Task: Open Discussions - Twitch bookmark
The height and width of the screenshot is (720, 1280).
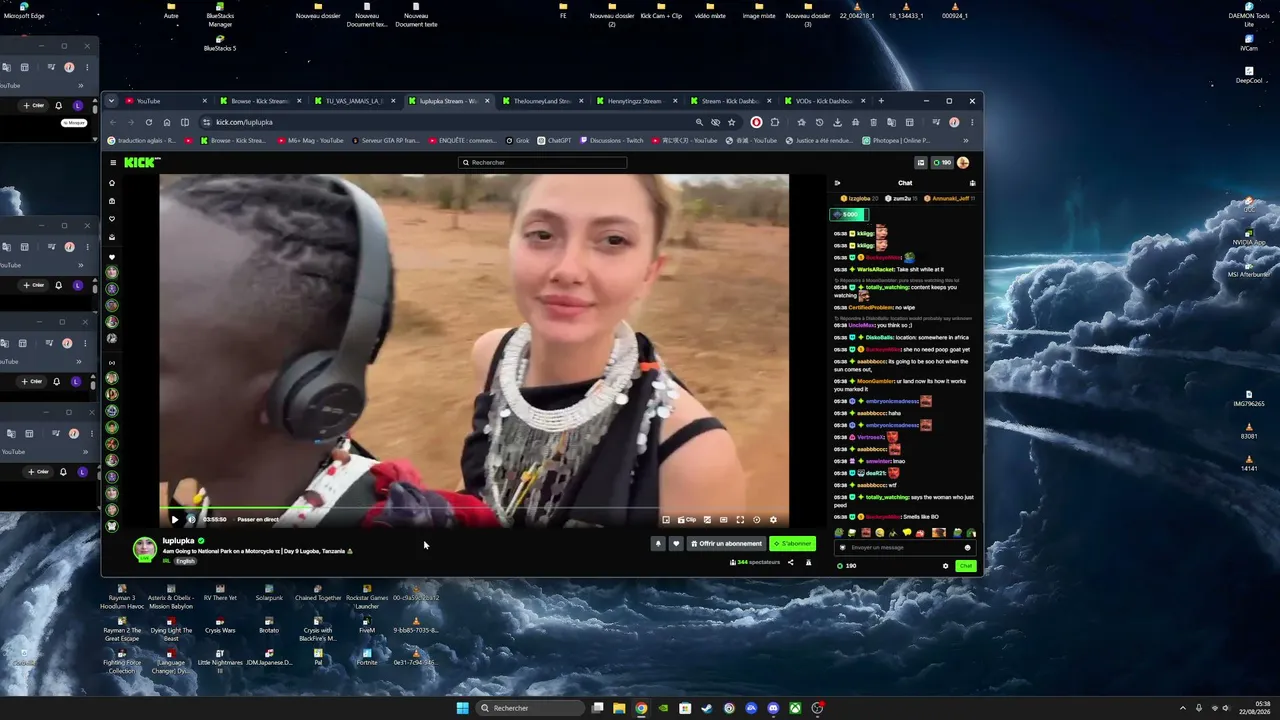Action: [611, 141]
